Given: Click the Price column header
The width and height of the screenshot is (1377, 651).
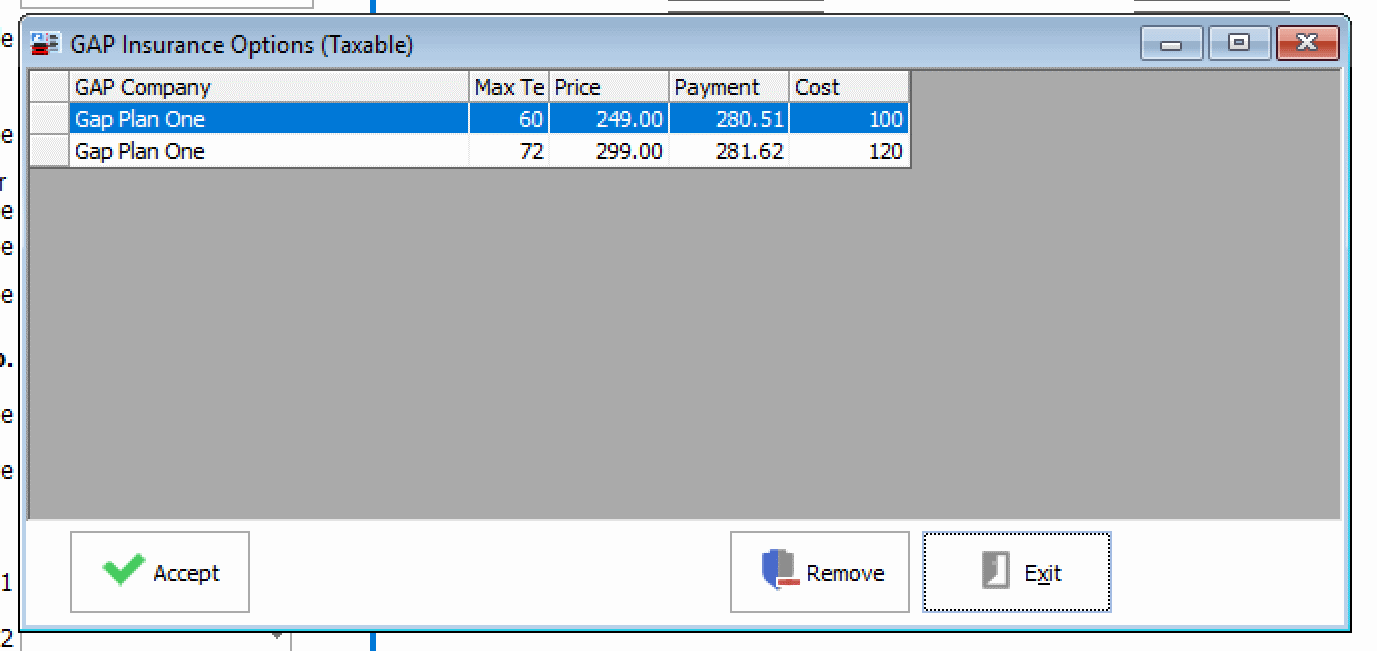Looking at the screenshot, I should (x=608, y=87).
